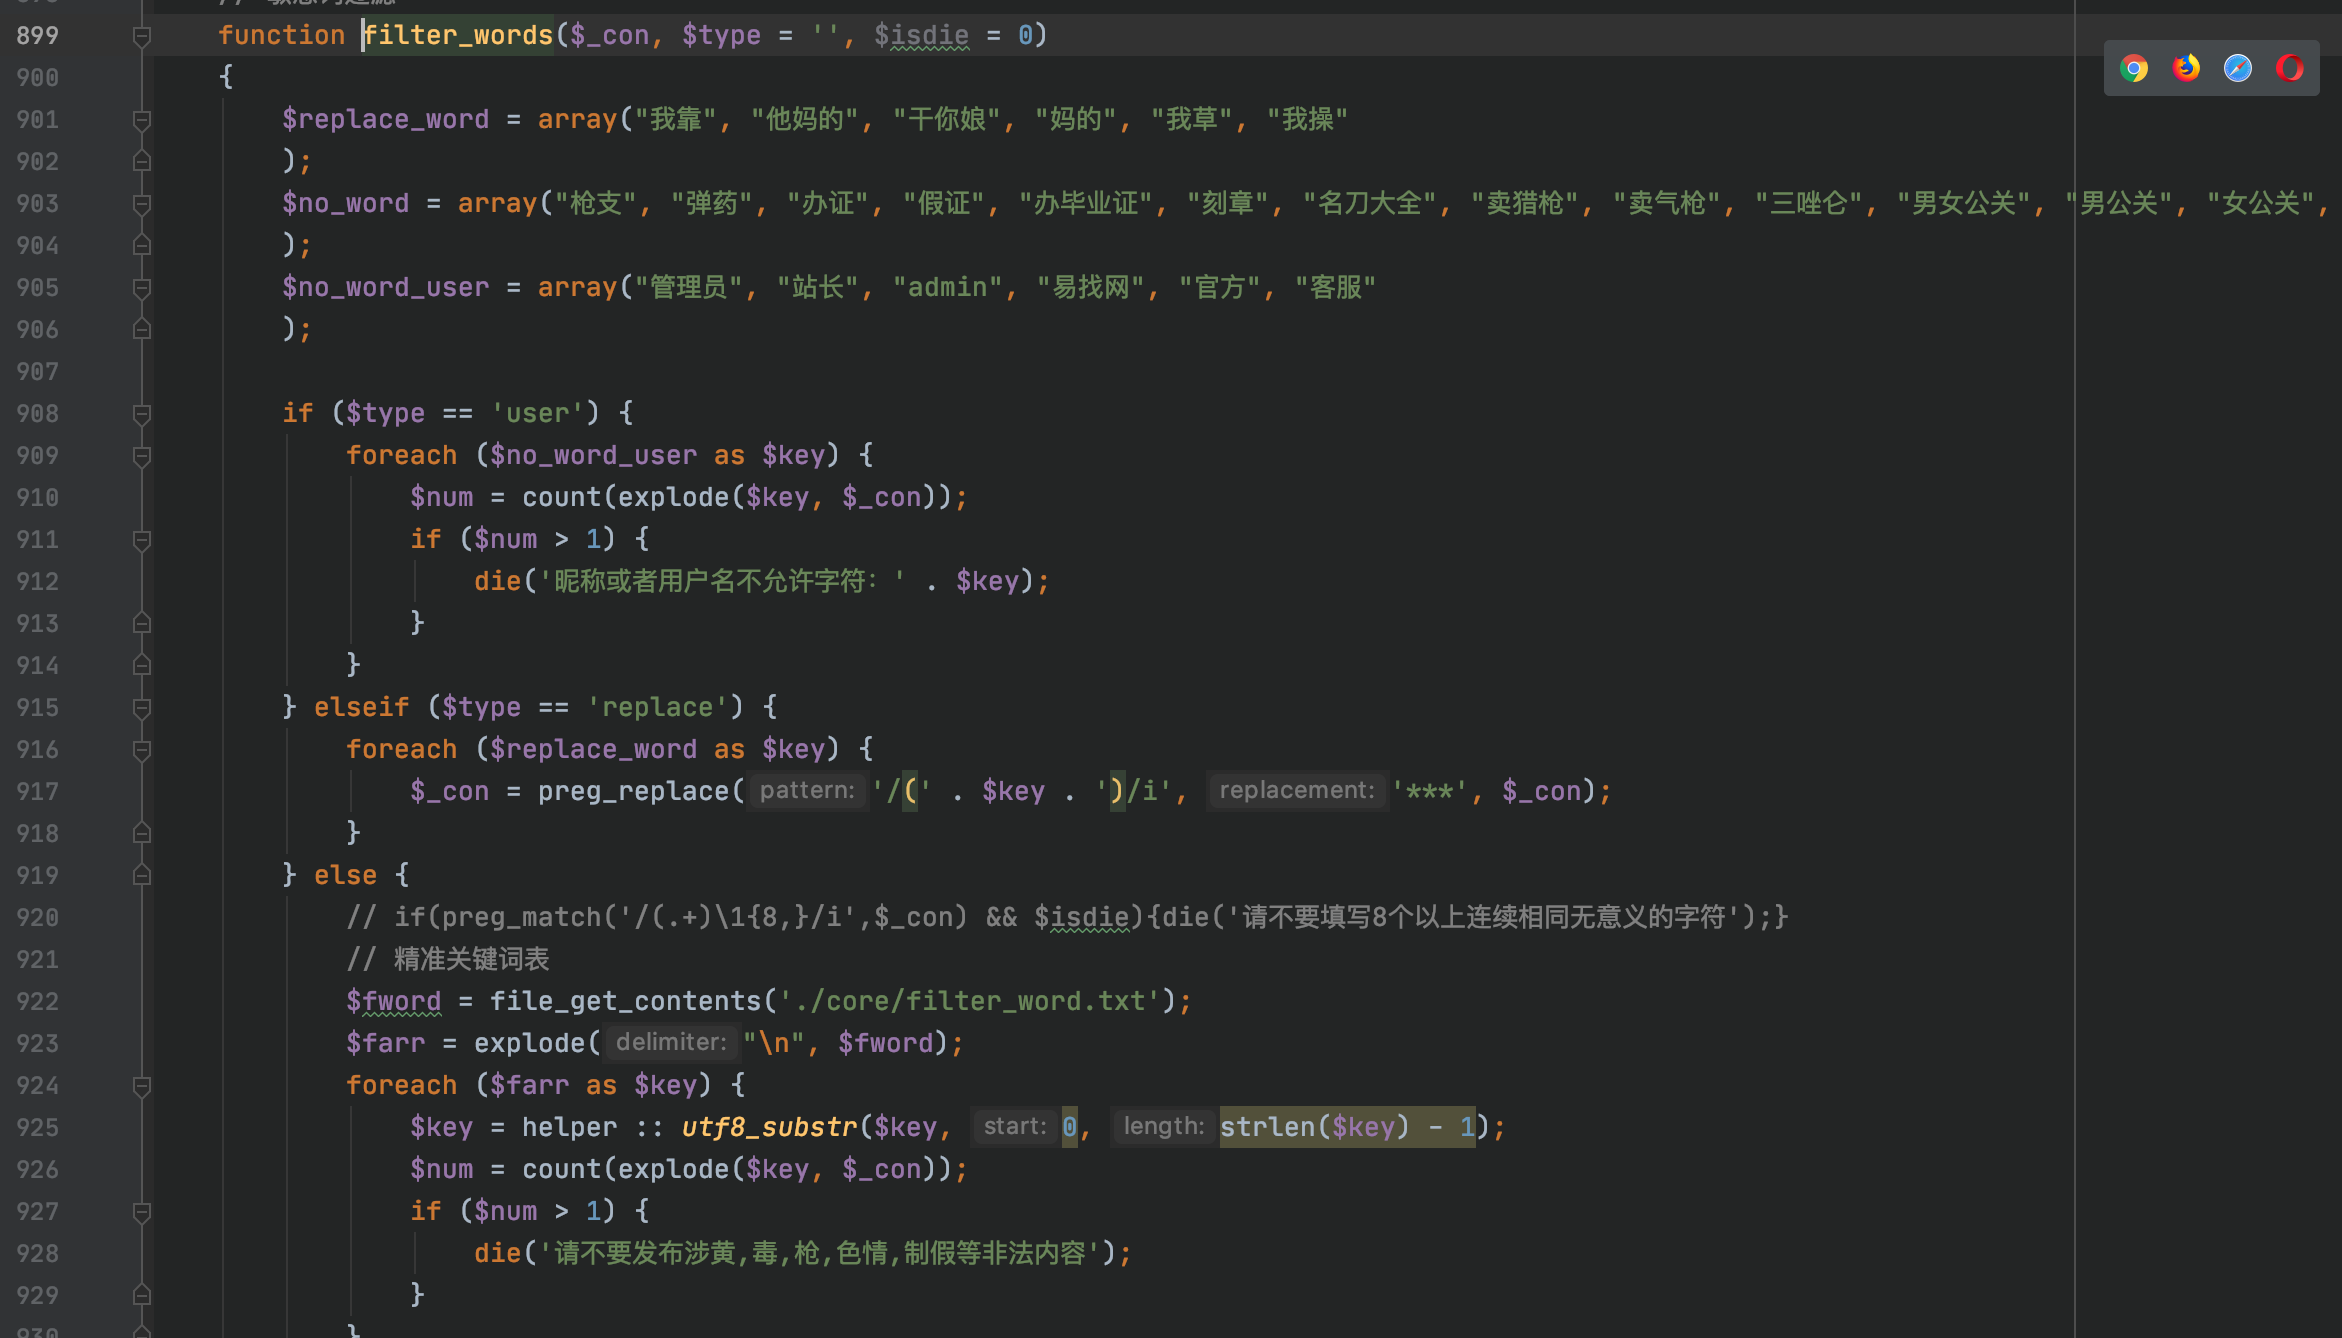Collapse the $no_word array fold on line 903
Viewport: 2342px width, 1338px height.
tap(142, 204)
